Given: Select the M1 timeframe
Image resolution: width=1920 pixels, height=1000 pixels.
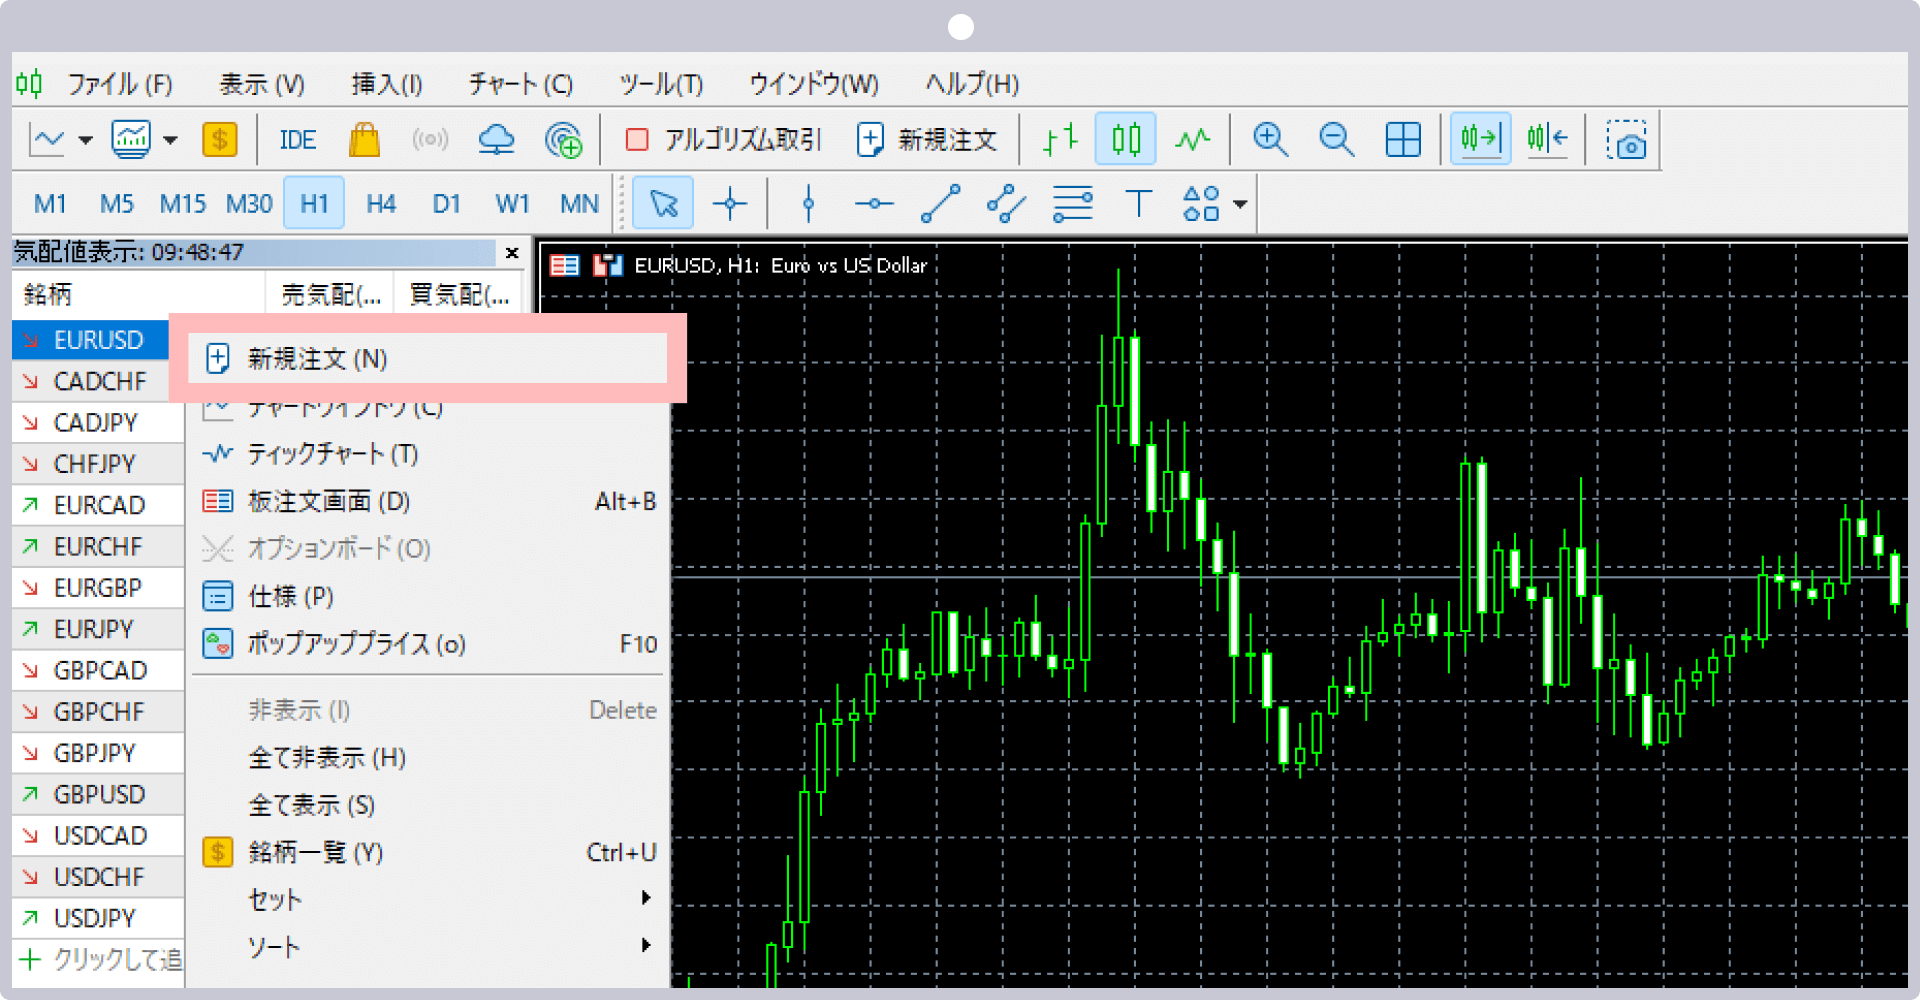Looking at the screenshot, I should click(x=50, y=204).
